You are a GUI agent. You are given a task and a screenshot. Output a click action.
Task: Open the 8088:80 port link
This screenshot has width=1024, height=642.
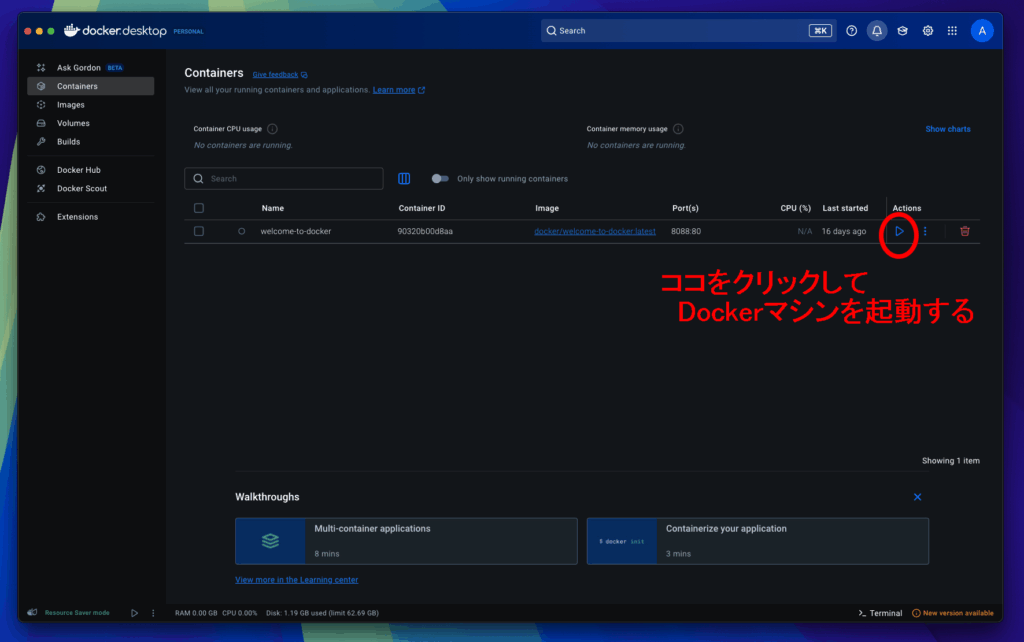(x=686, y=231)
